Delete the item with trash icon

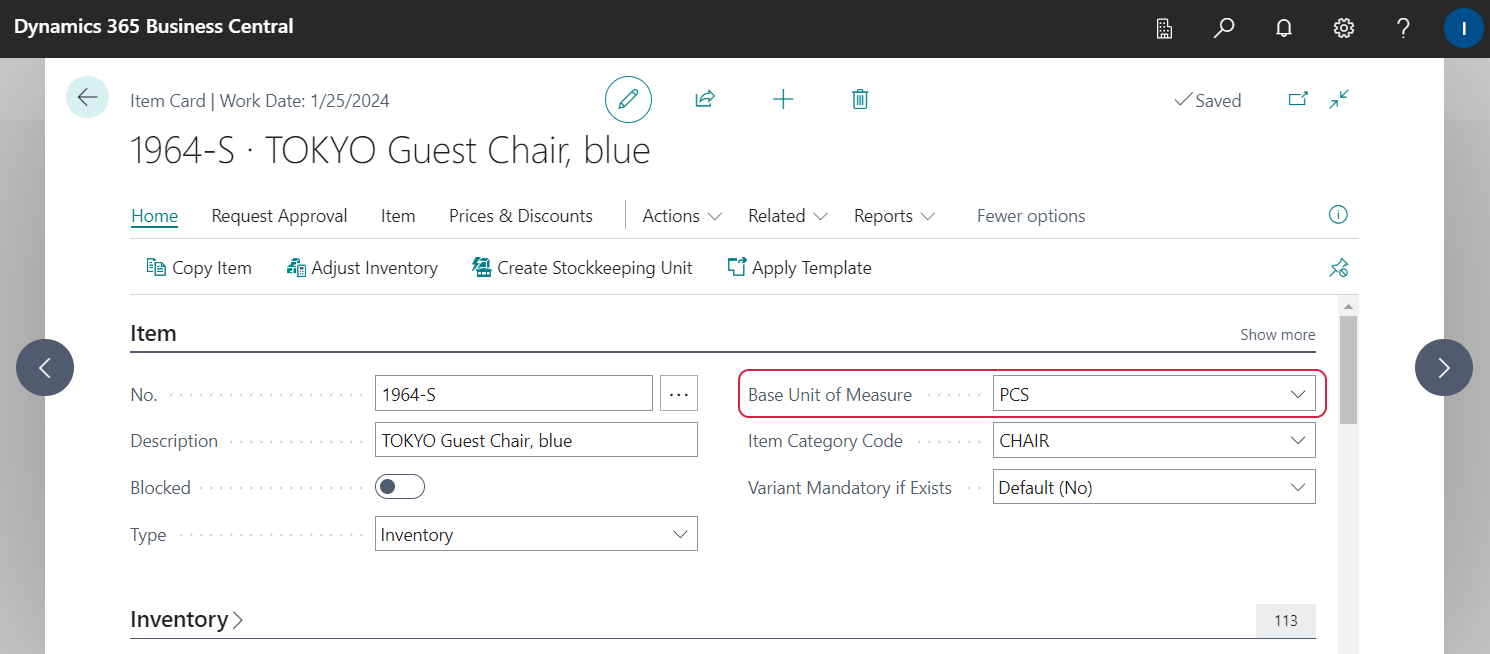coord(860,99)
